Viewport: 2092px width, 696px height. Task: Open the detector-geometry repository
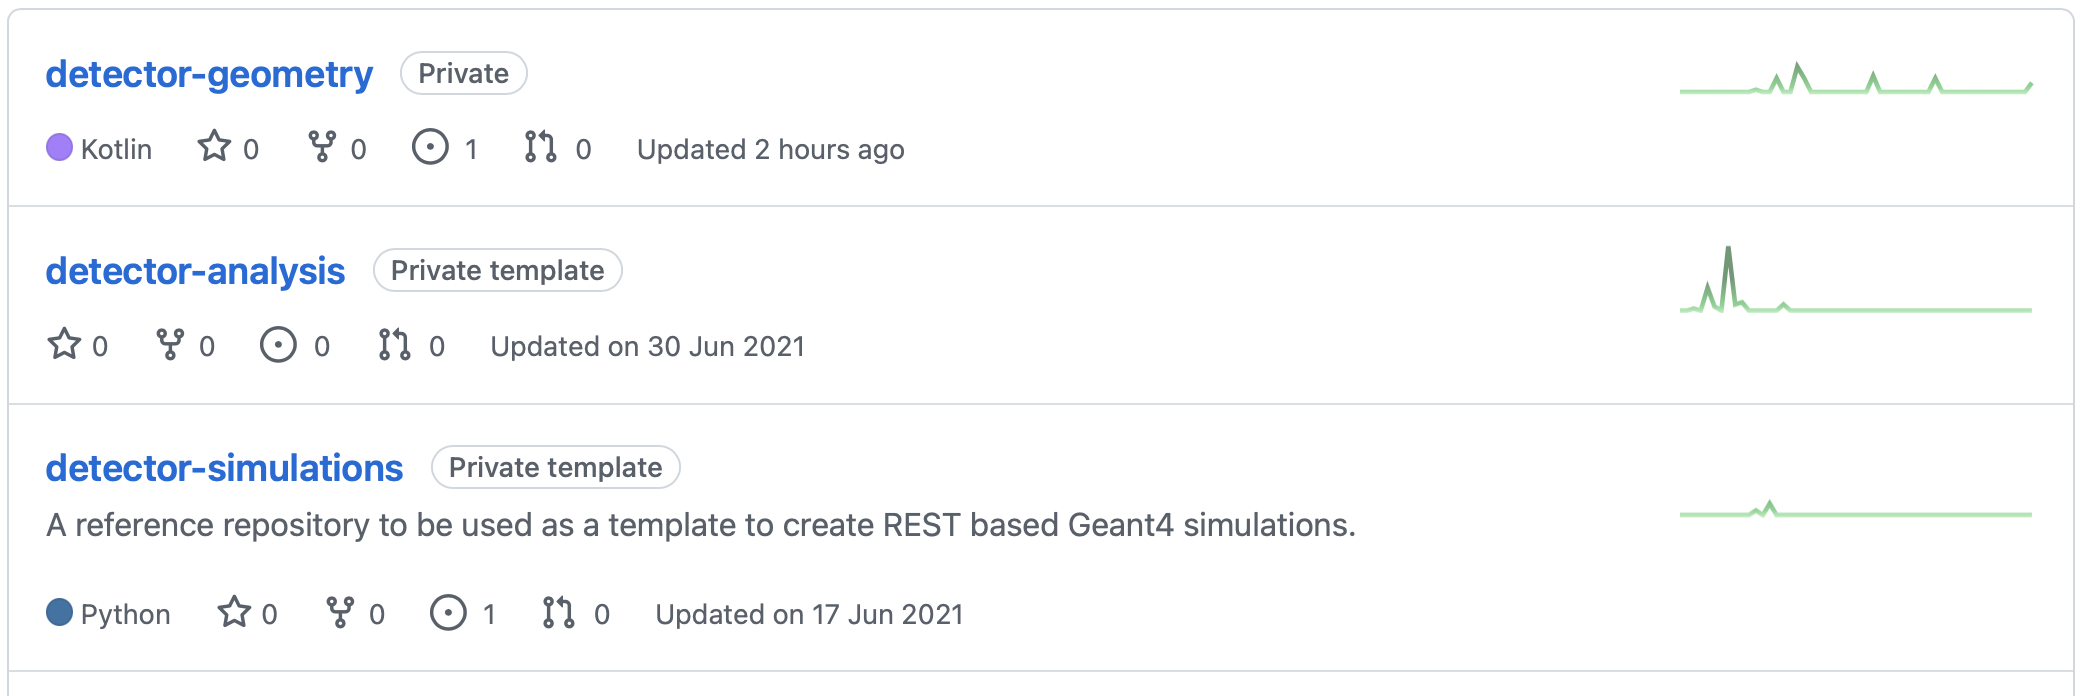tap(209, 72)
